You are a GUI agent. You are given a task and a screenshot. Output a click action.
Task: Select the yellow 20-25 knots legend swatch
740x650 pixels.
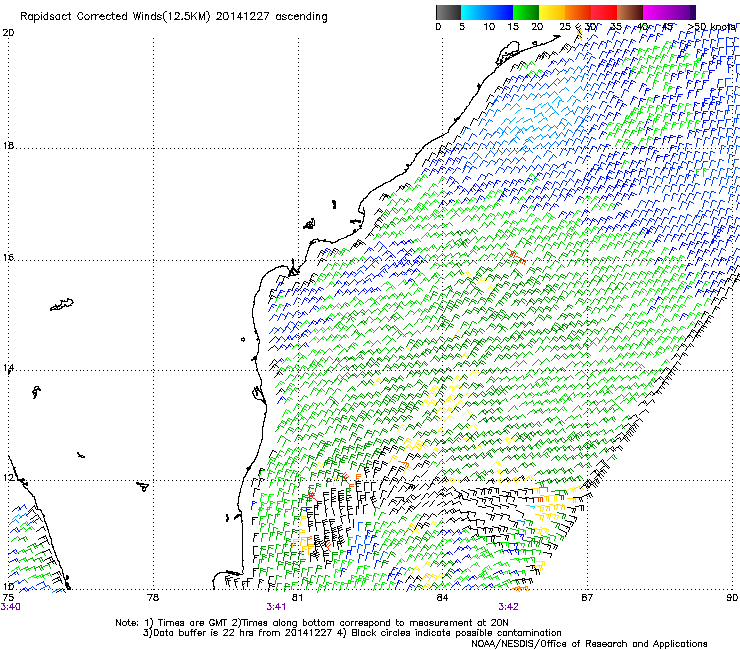click(x=552, y=12)
